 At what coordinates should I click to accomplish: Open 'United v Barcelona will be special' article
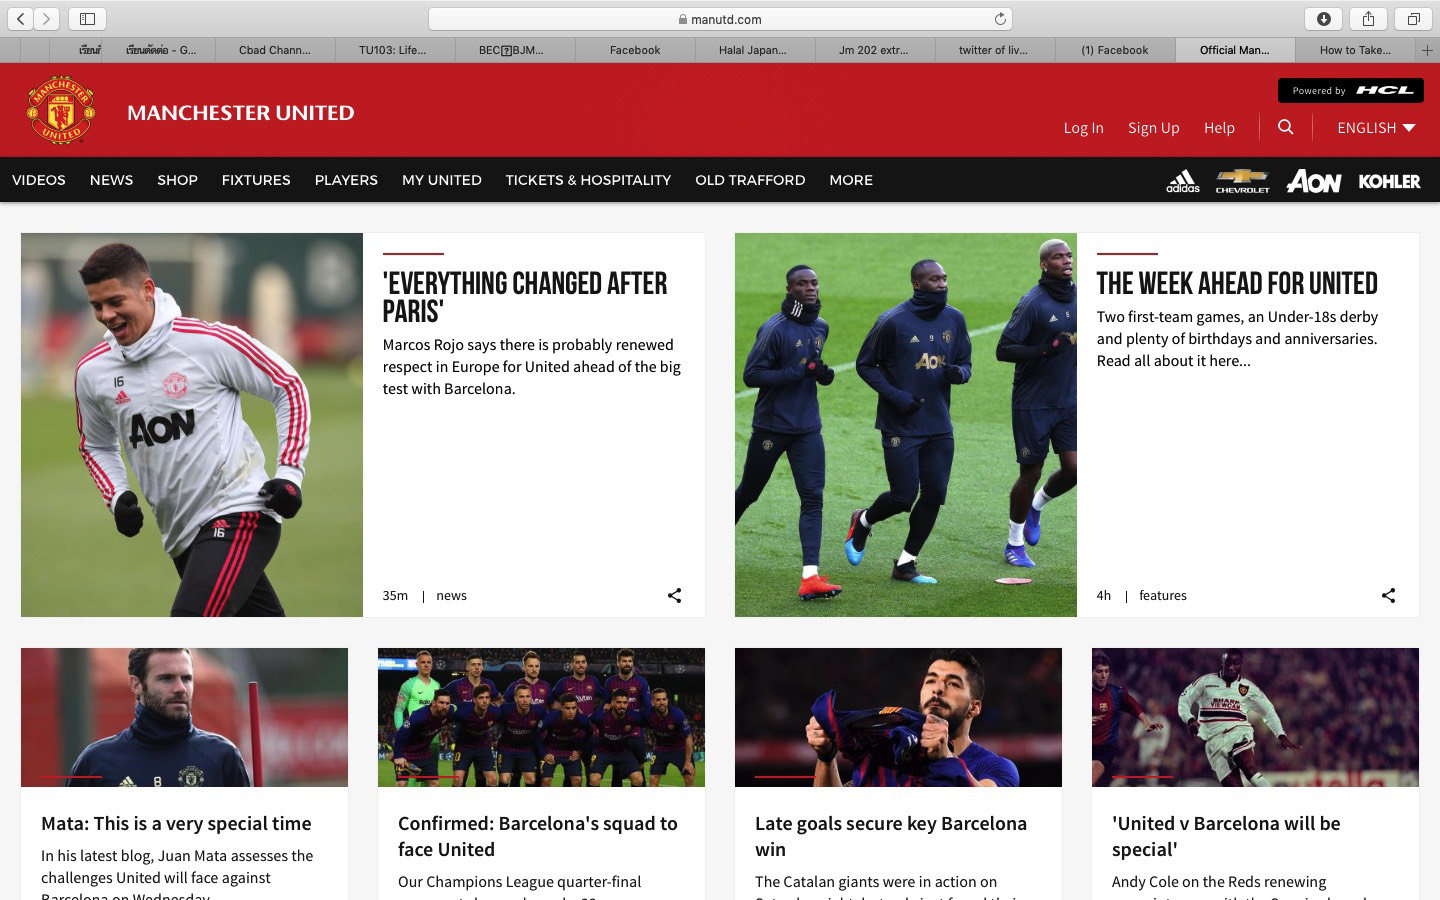(x=1226, y=836)
